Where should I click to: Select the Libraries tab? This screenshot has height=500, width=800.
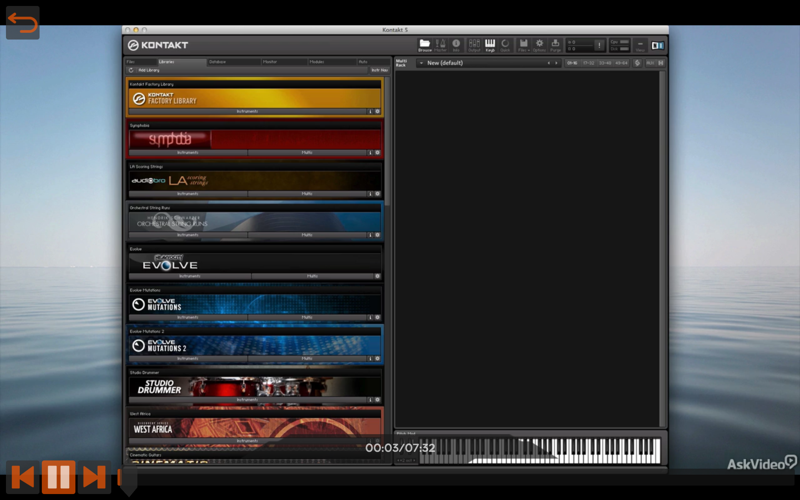coord(182,62)
